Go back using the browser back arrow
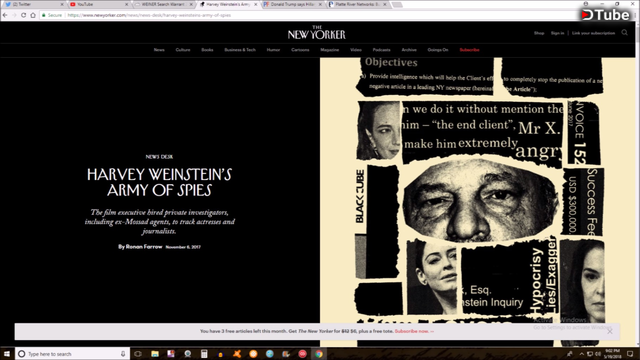The height and width of the screenshot is (360, 640). coord(5,15)
